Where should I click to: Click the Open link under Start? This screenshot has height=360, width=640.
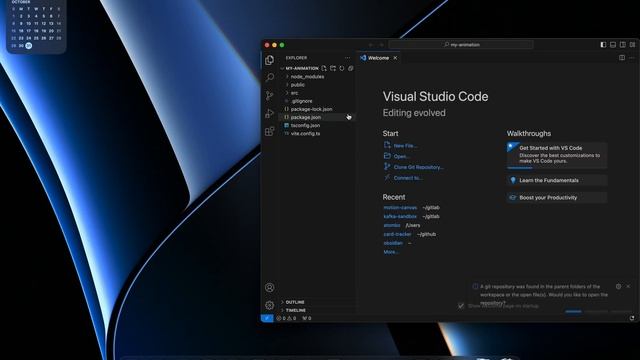point(402,156)
